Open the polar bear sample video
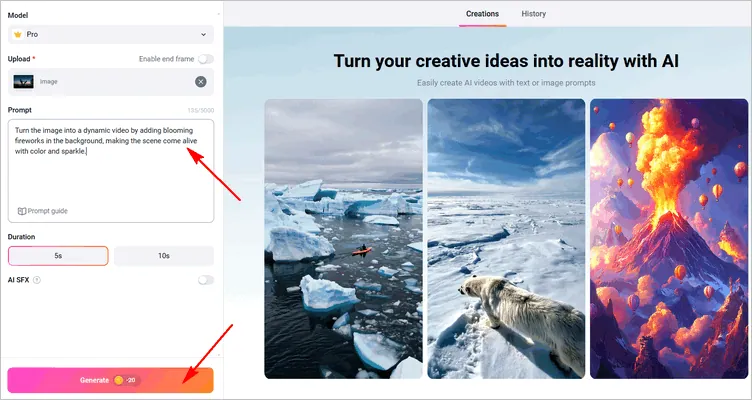Screen dimensions: 752x400 [x=506, y=239]
